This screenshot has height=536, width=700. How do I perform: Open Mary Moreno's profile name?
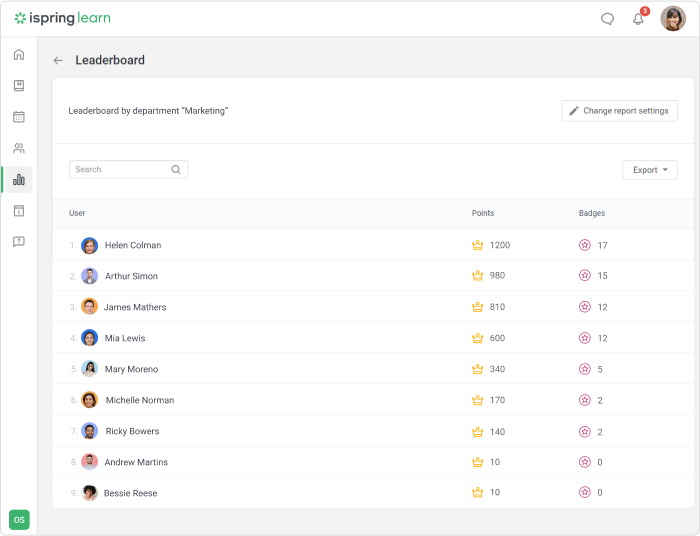click(131, 369)
